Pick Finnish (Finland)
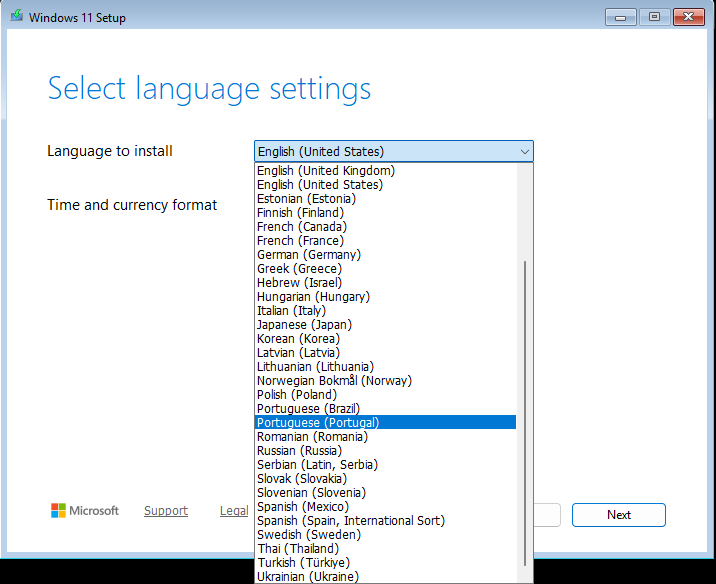 [x=385, y=213]
